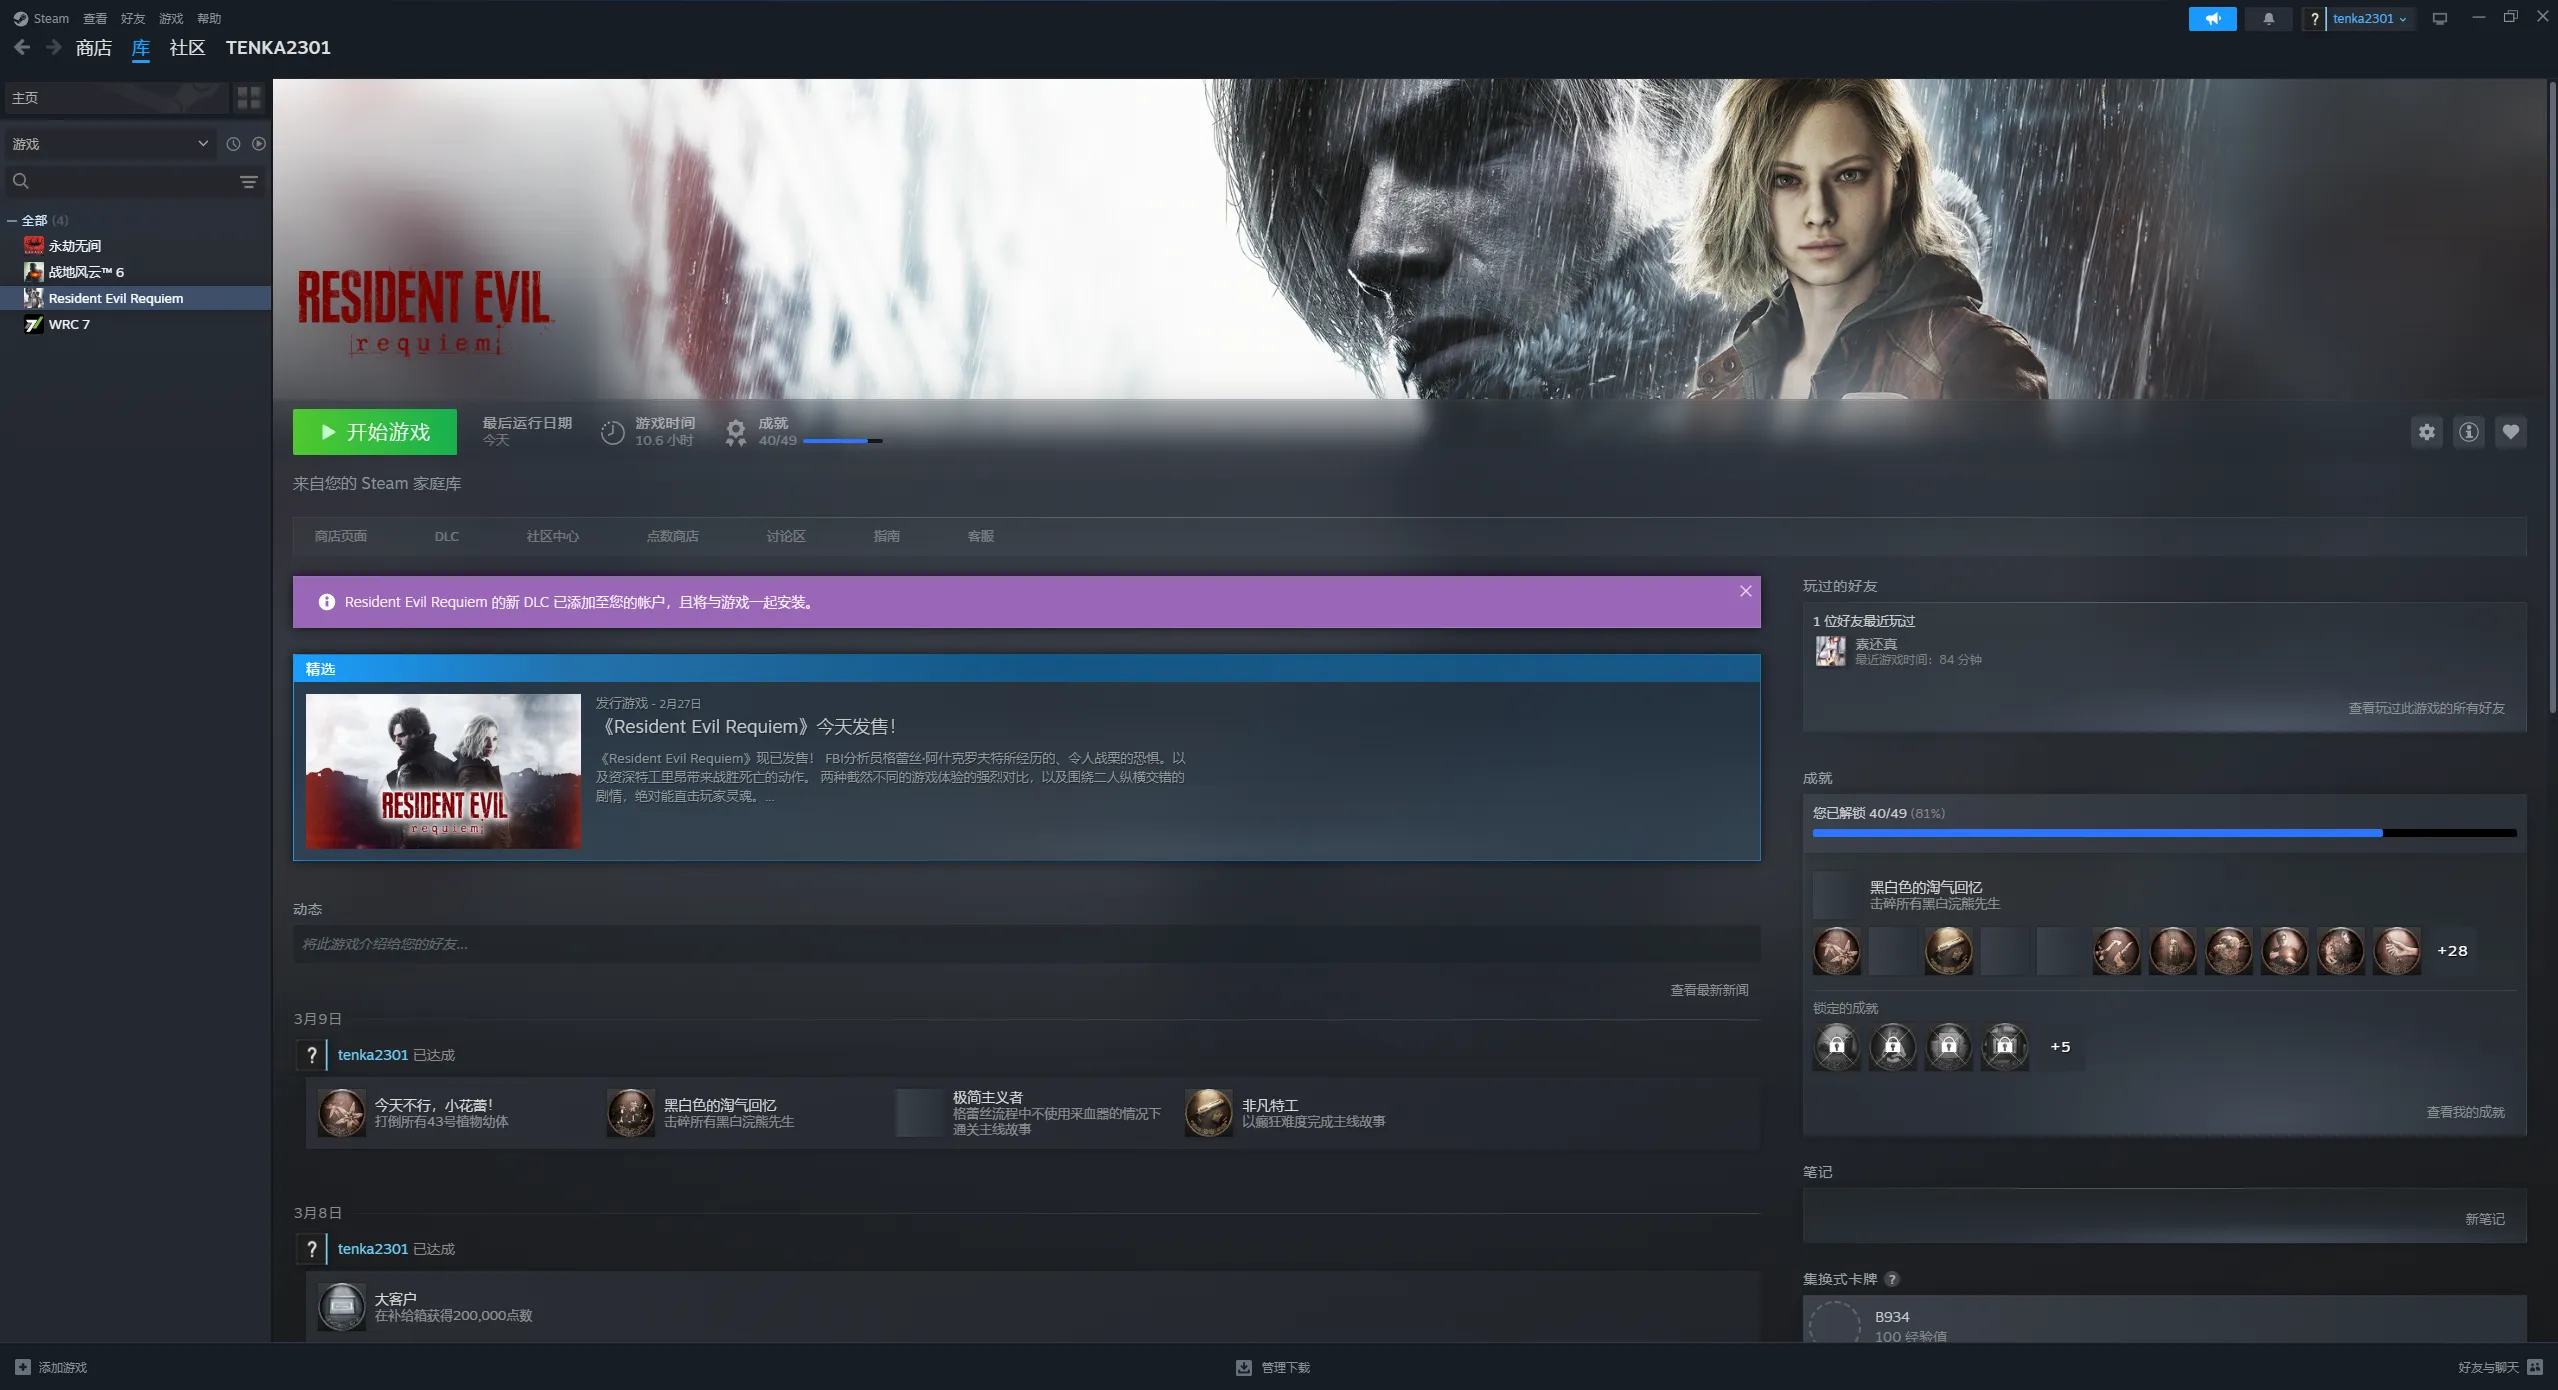Switch to grid collections view icon
The image size is (2558, 1390).
[248, 97]
